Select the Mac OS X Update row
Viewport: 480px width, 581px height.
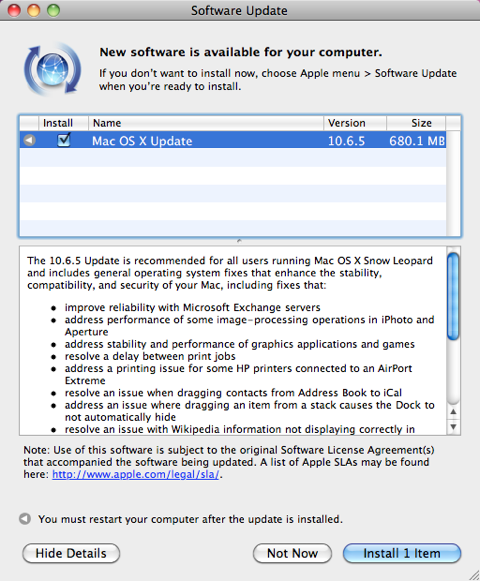(x=233, y=140)
